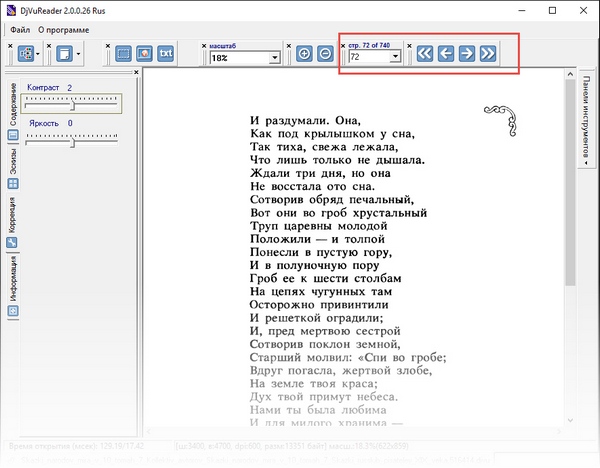This screenshot has width=600, height=468.
Task: Click the vertical scrollbar down arrow
Action: 570,420
